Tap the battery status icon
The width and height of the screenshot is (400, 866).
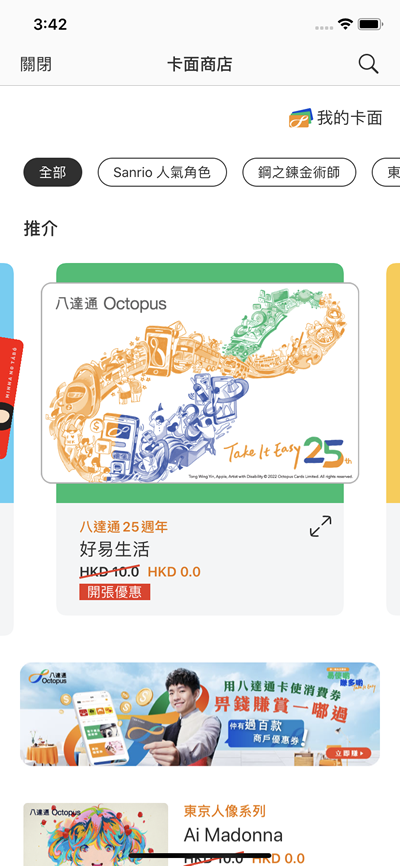tap(370, 24)
